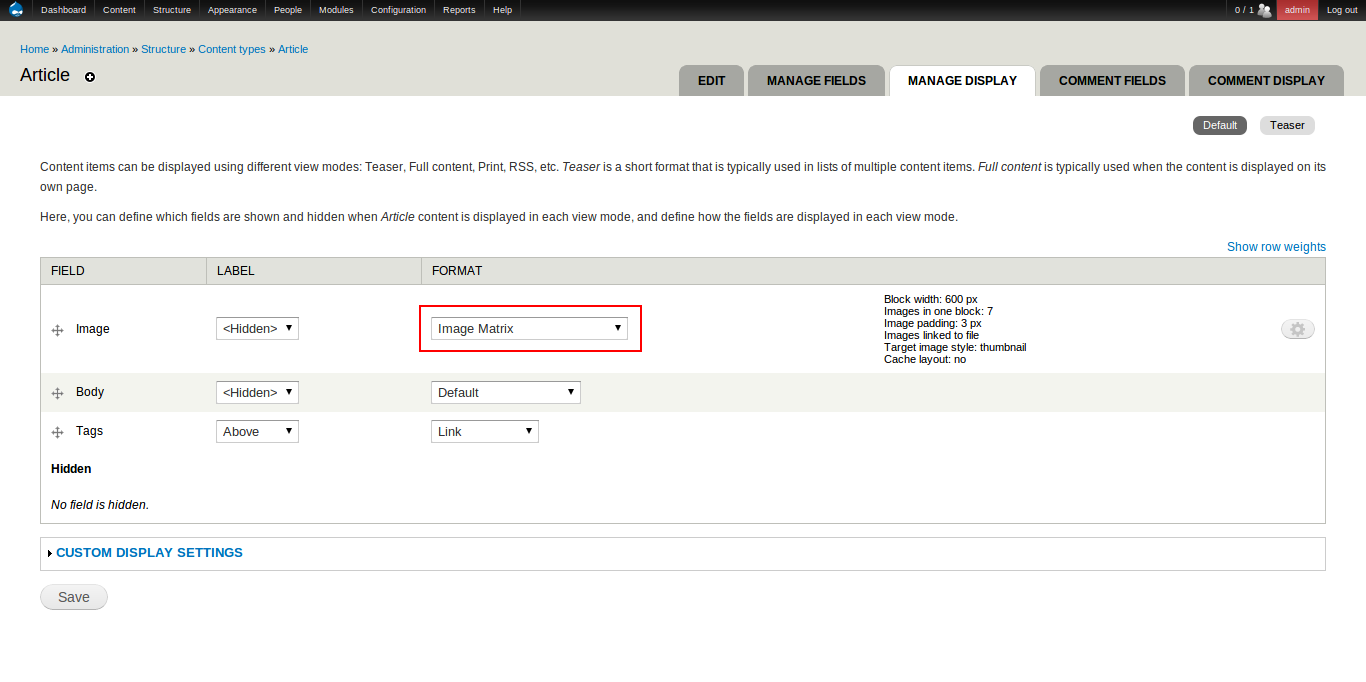
Task: Open the Configuration menu in the toolbar
Action: (398, 10)
